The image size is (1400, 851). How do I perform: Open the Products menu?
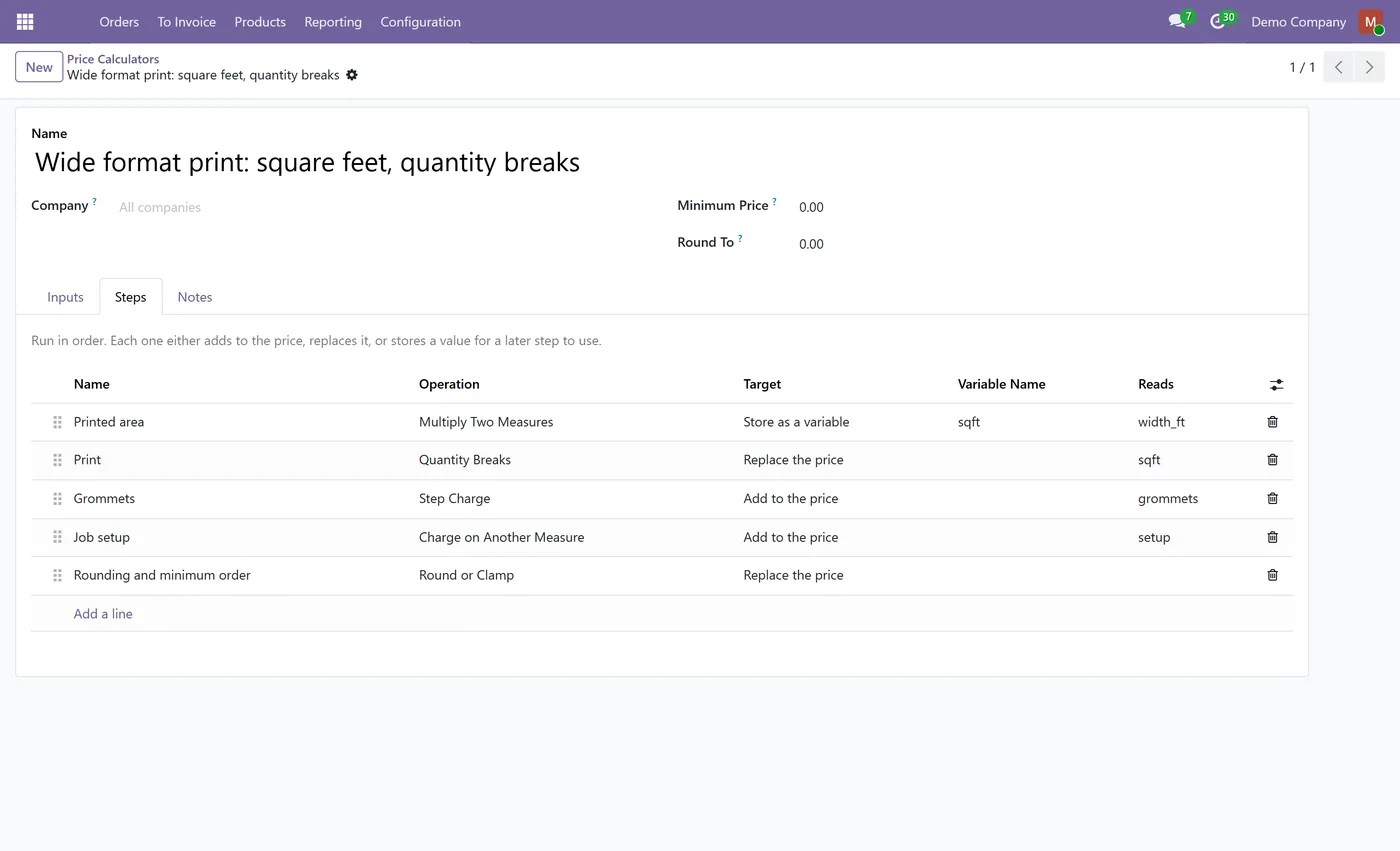(260, 21)
